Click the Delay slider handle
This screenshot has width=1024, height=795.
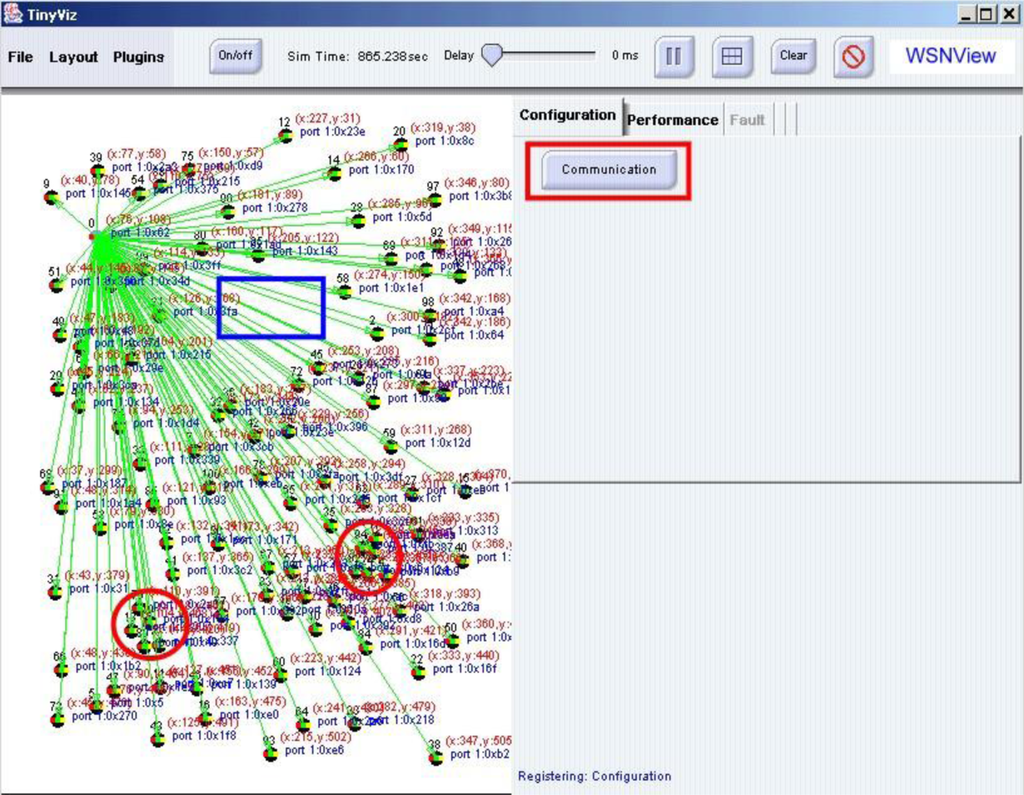point(491,55)
